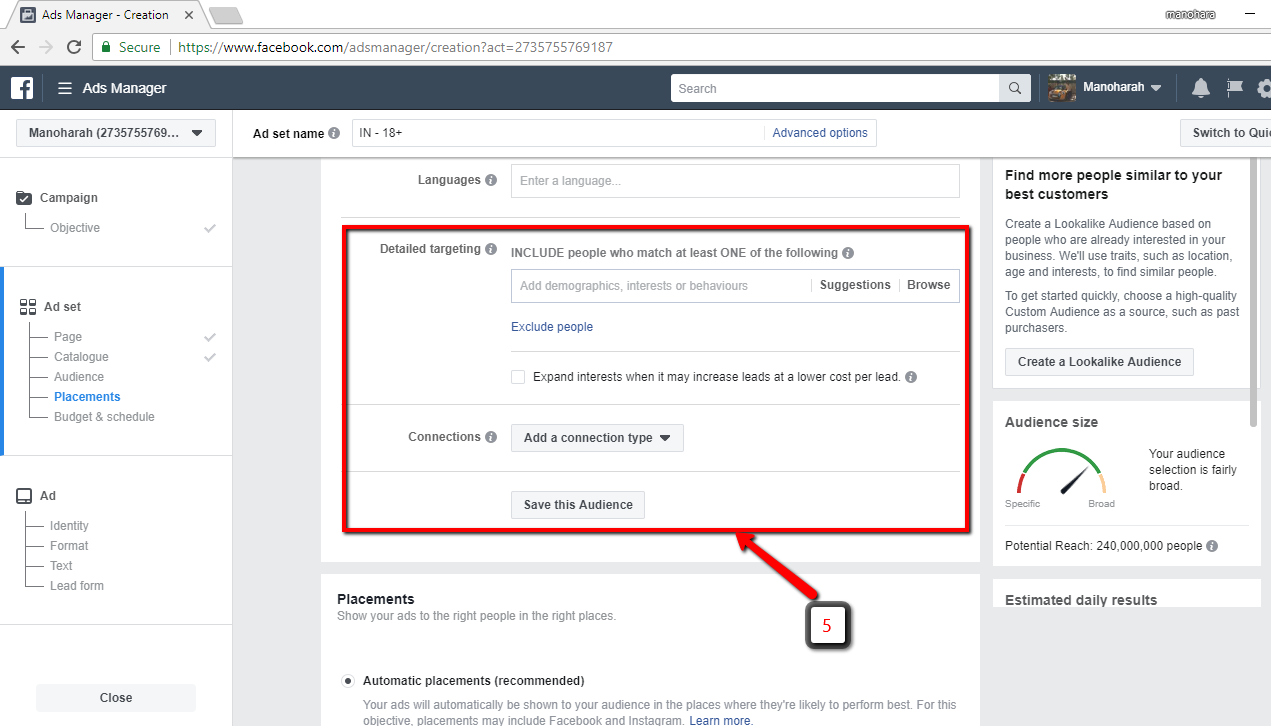This screenshot has height=726, width=1271.
Task: Click the Close button in sidebar
Action: tap(116, 698)
